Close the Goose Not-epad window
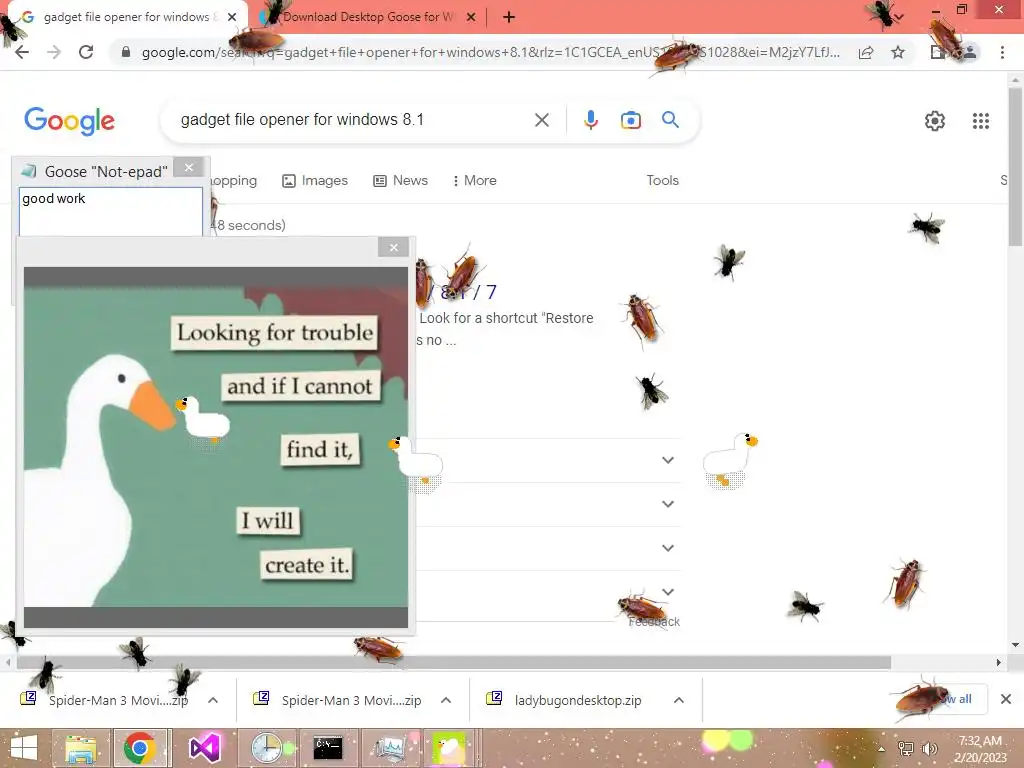This screenshot has height=768, width=1024. pyautogui.click(x=189, y=168)
